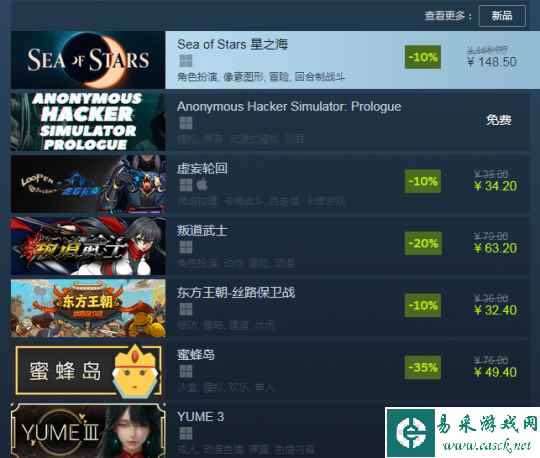
Task: Open 东方王朝-丝路保卫战 thumbnail image
Action: click(x=88, y=308)
